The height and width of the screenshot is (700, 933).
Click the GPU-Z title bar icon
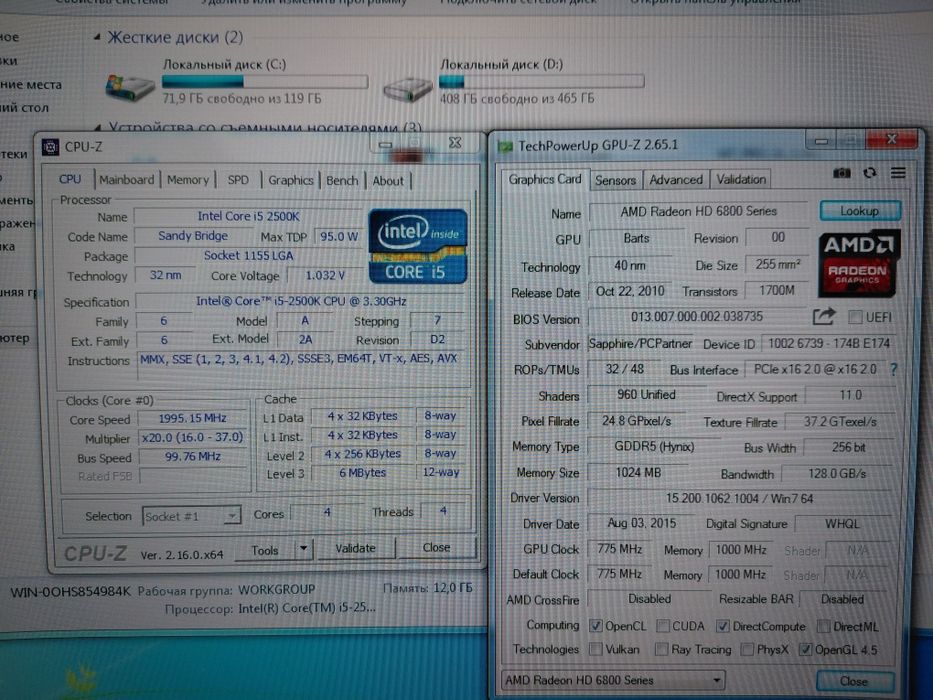[505, 146]
